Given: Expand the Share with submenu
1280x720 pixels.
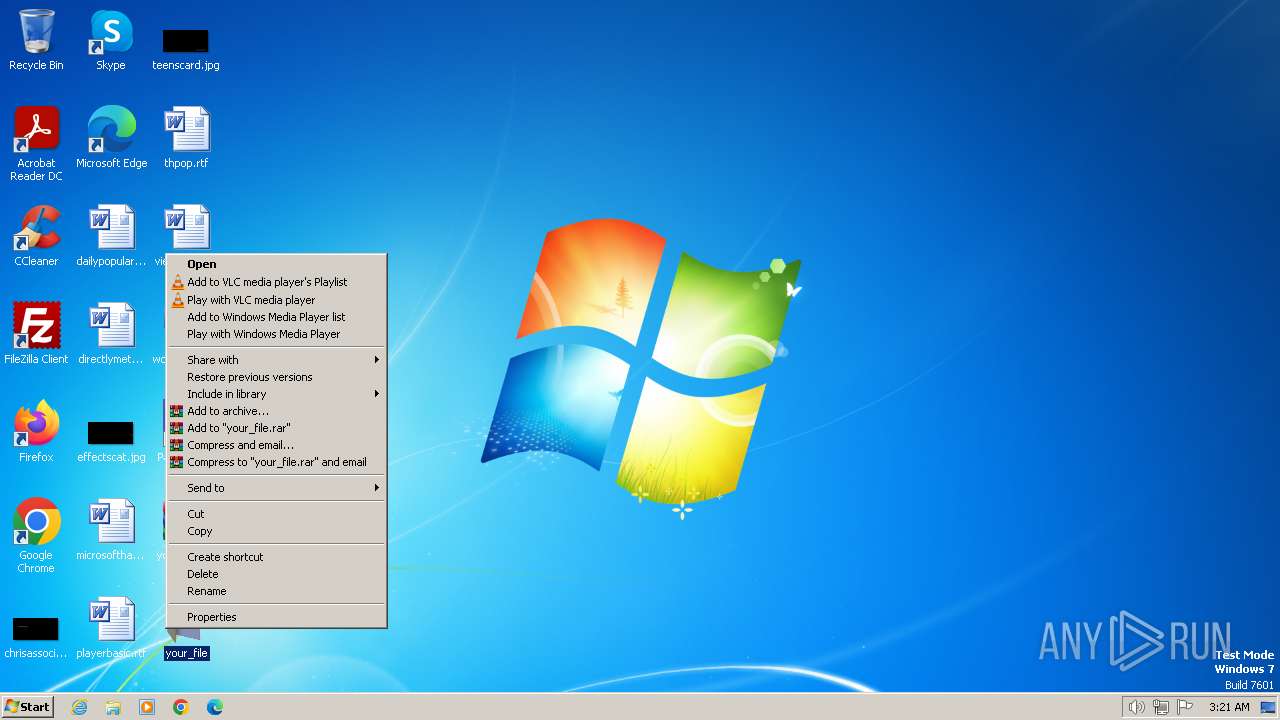Looking at the screenshot, I should click(276, 360).
